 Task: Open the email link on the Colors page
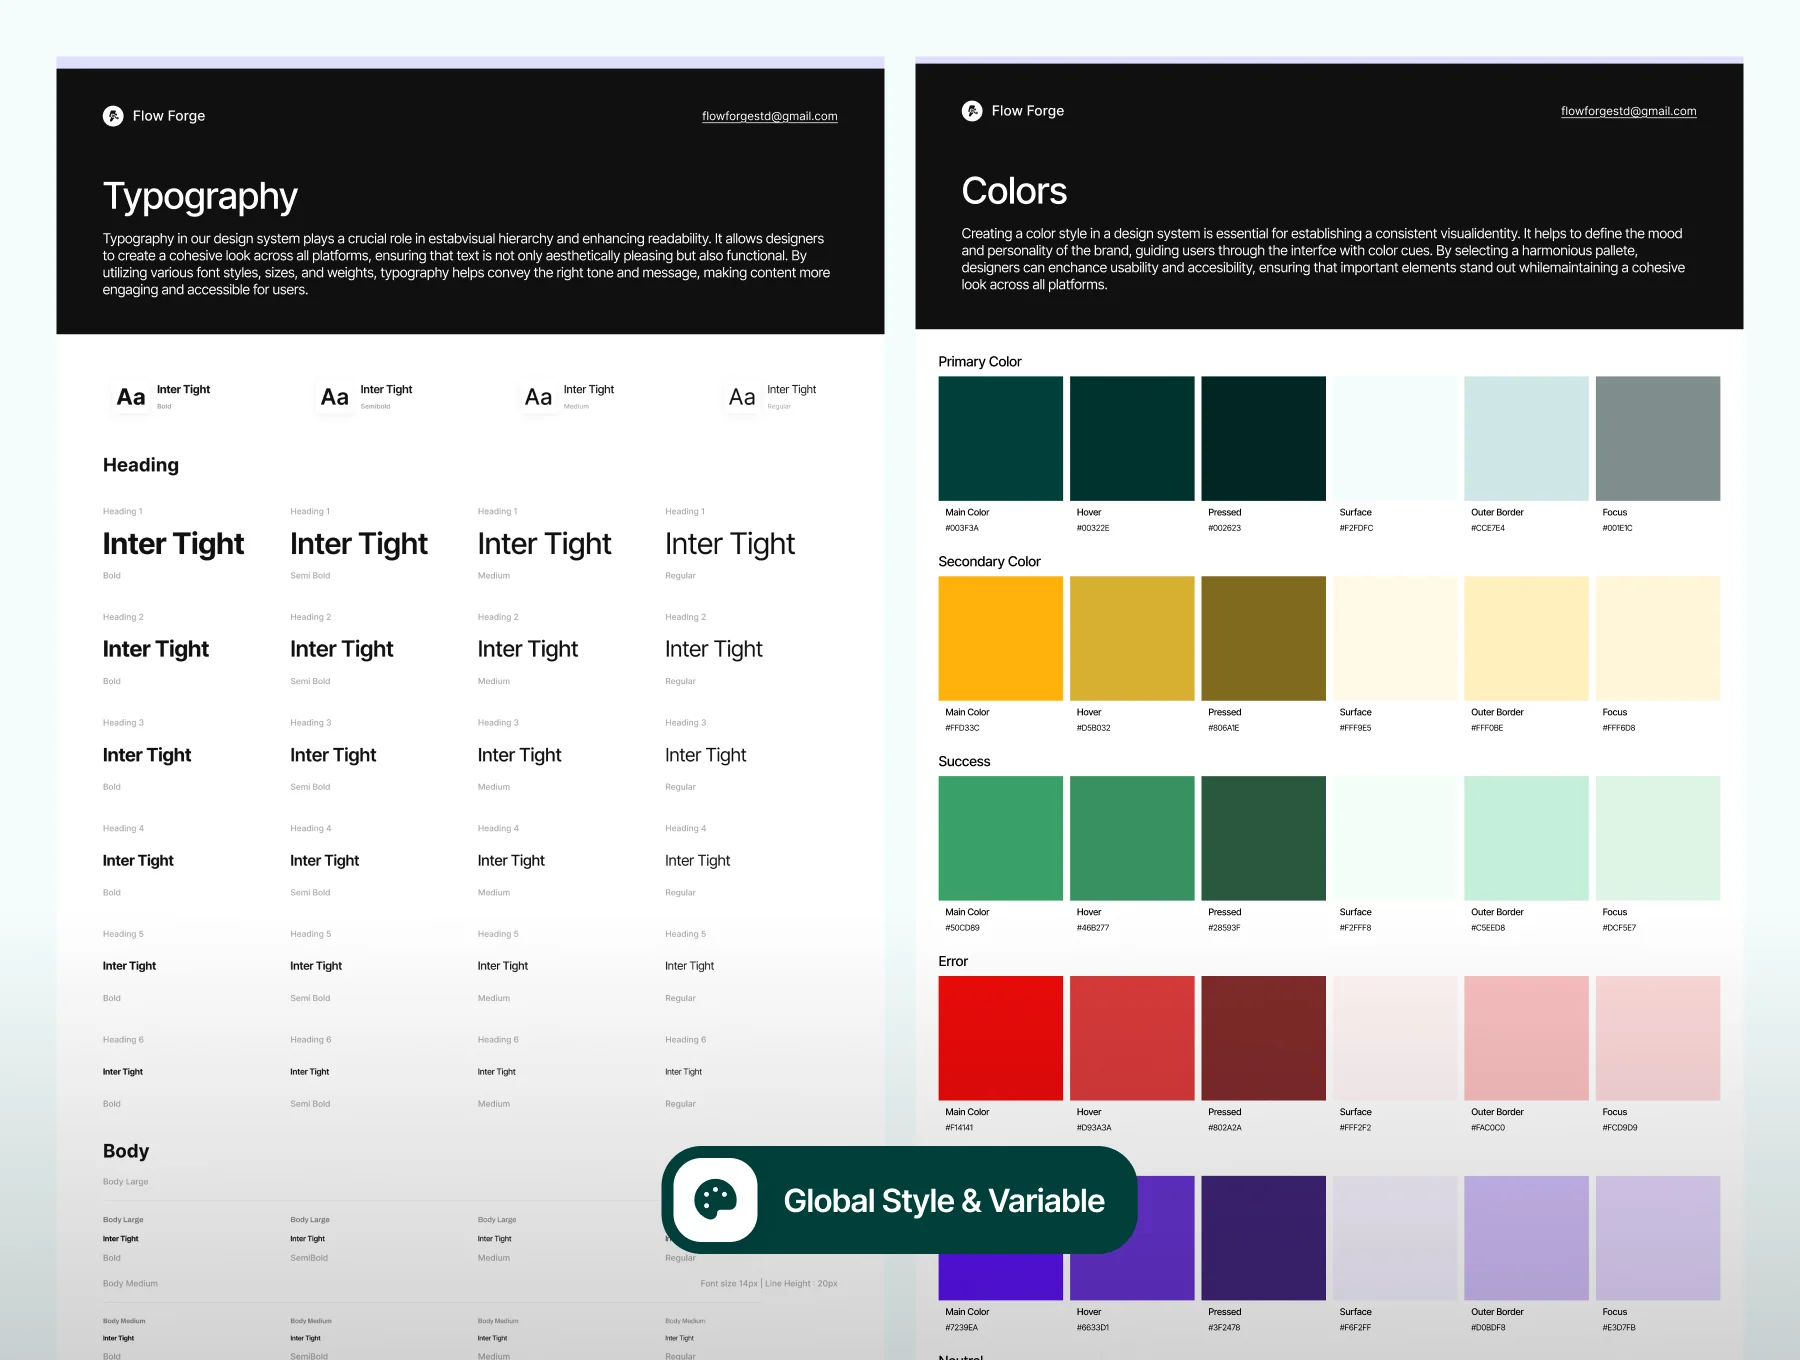click(x=1629, y=111)
